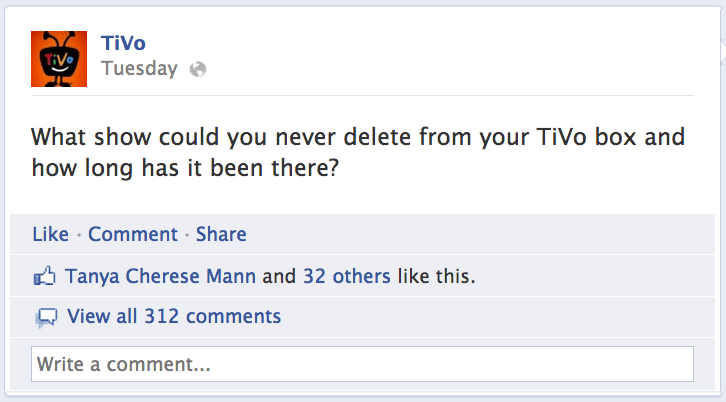
Task: Click the word "and" before 32 others
Action: pyautogui.click(x=279, y=276)
